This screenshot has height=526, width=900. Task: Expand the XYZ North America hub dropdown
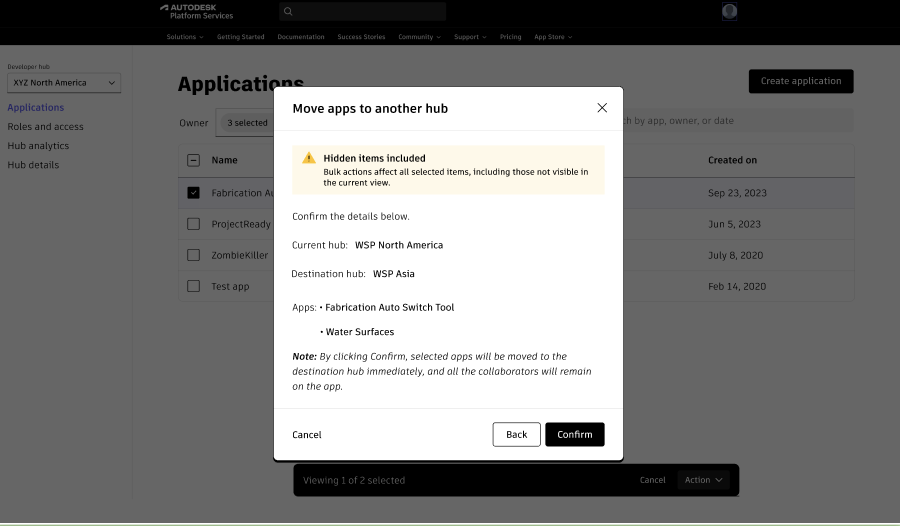(x=64, y=83)
